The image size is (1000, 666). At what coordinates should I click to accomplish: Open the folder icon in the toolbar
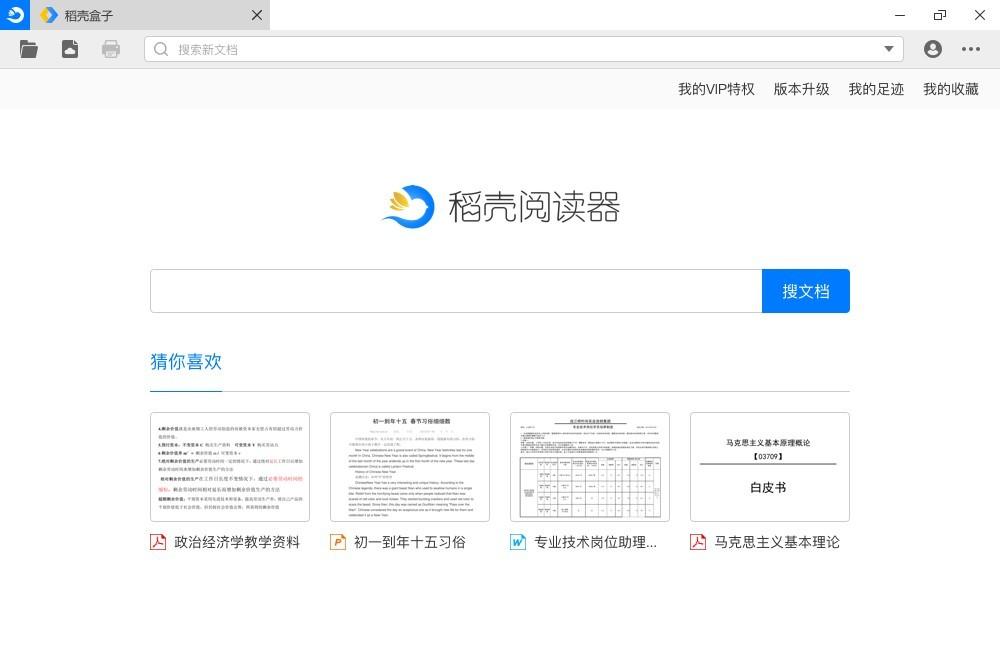pyautogui.click(x=29, y=49)
